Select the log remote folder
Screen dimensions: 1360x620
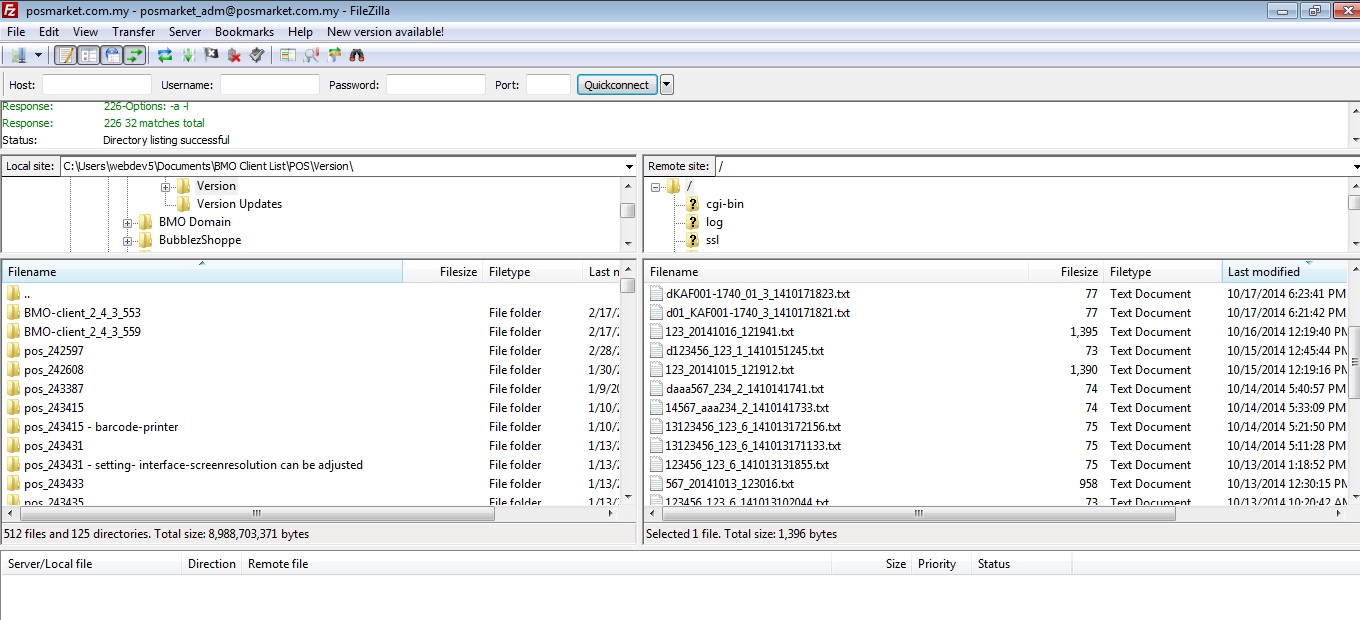714,222
